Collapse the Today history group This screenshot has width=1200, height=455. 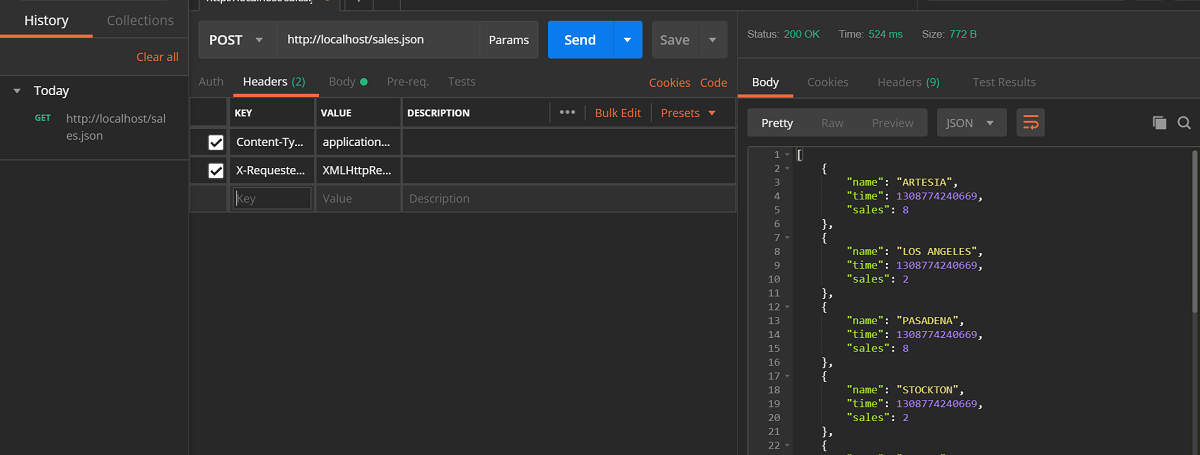pos(17,91)
